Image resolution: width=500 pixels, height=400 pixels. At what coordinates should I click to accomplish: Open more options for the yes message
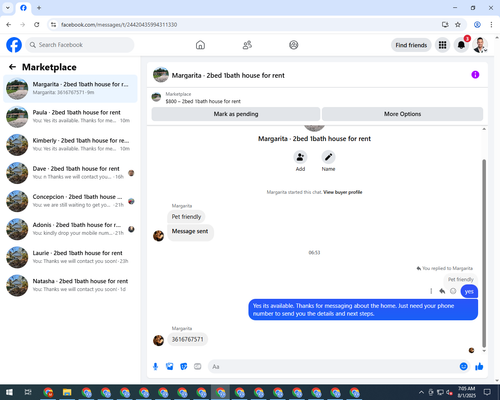point(431,291)
